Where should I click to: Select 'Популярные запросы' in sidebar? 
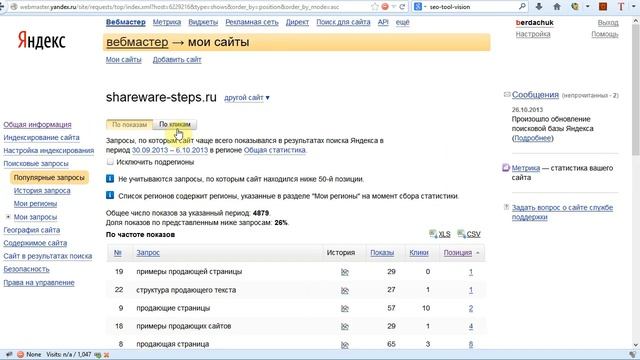(x=49, y=178)
